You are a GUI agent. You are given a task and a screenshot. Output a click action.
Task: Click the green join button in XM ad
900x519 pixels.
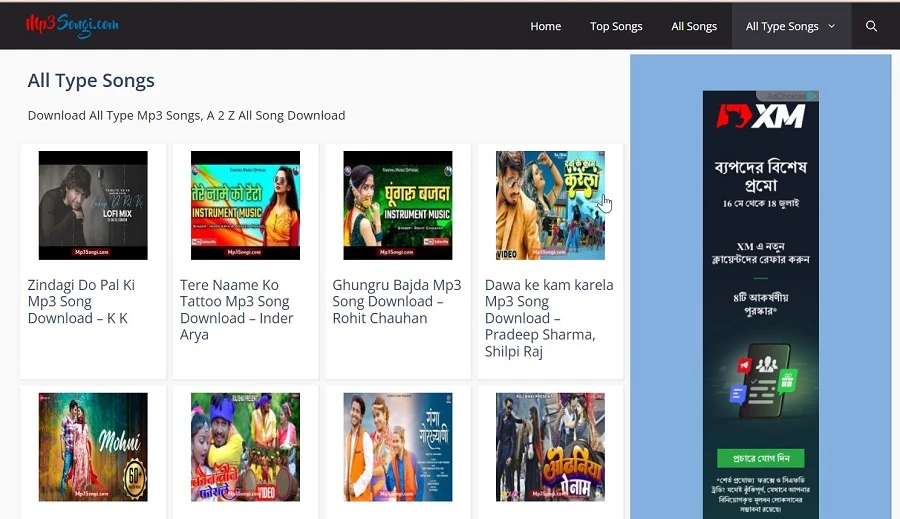[761, 458]
